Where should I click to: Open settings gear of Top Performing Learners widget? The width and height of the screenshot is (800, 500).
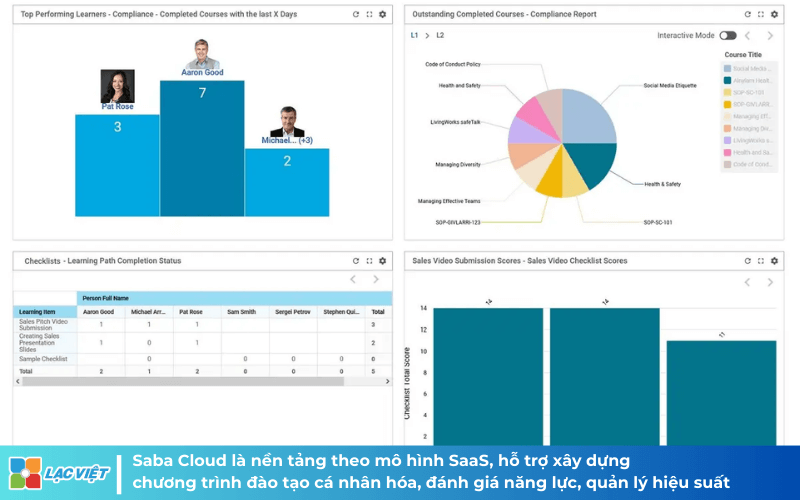pos(382,15)
